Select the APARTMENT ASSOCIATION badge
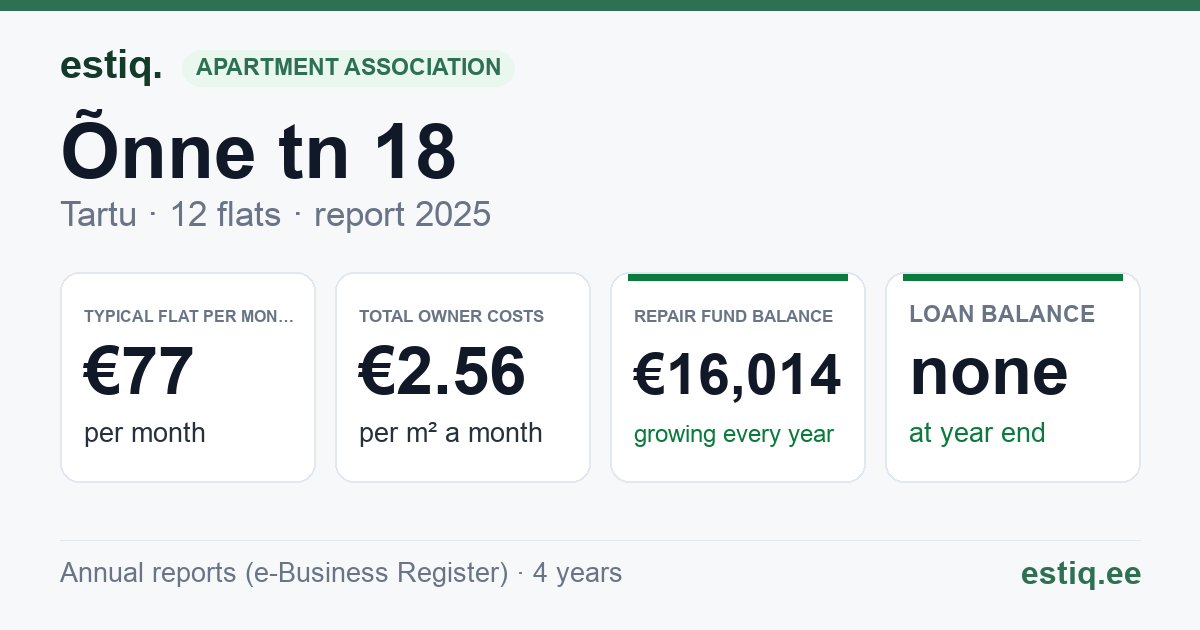1200x630 pixels. (x=348, y=68)
